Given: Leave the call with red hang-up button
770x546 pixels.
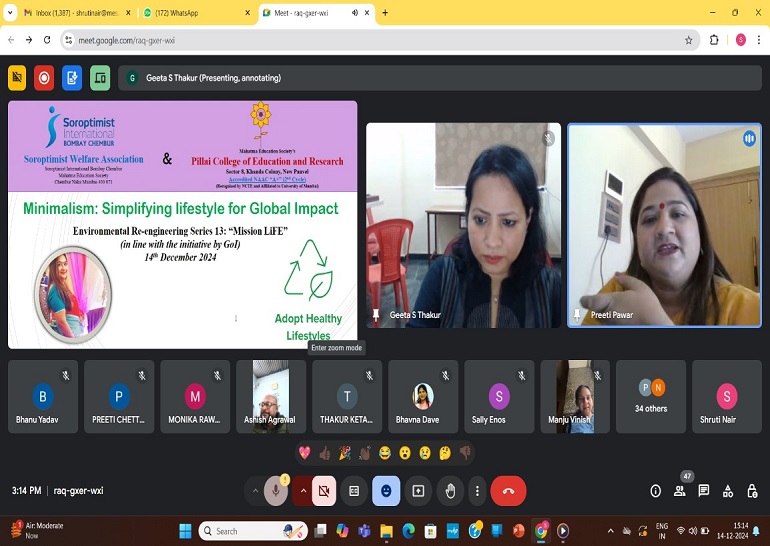Looking at the screenshot, I should (x=508, y=491).
